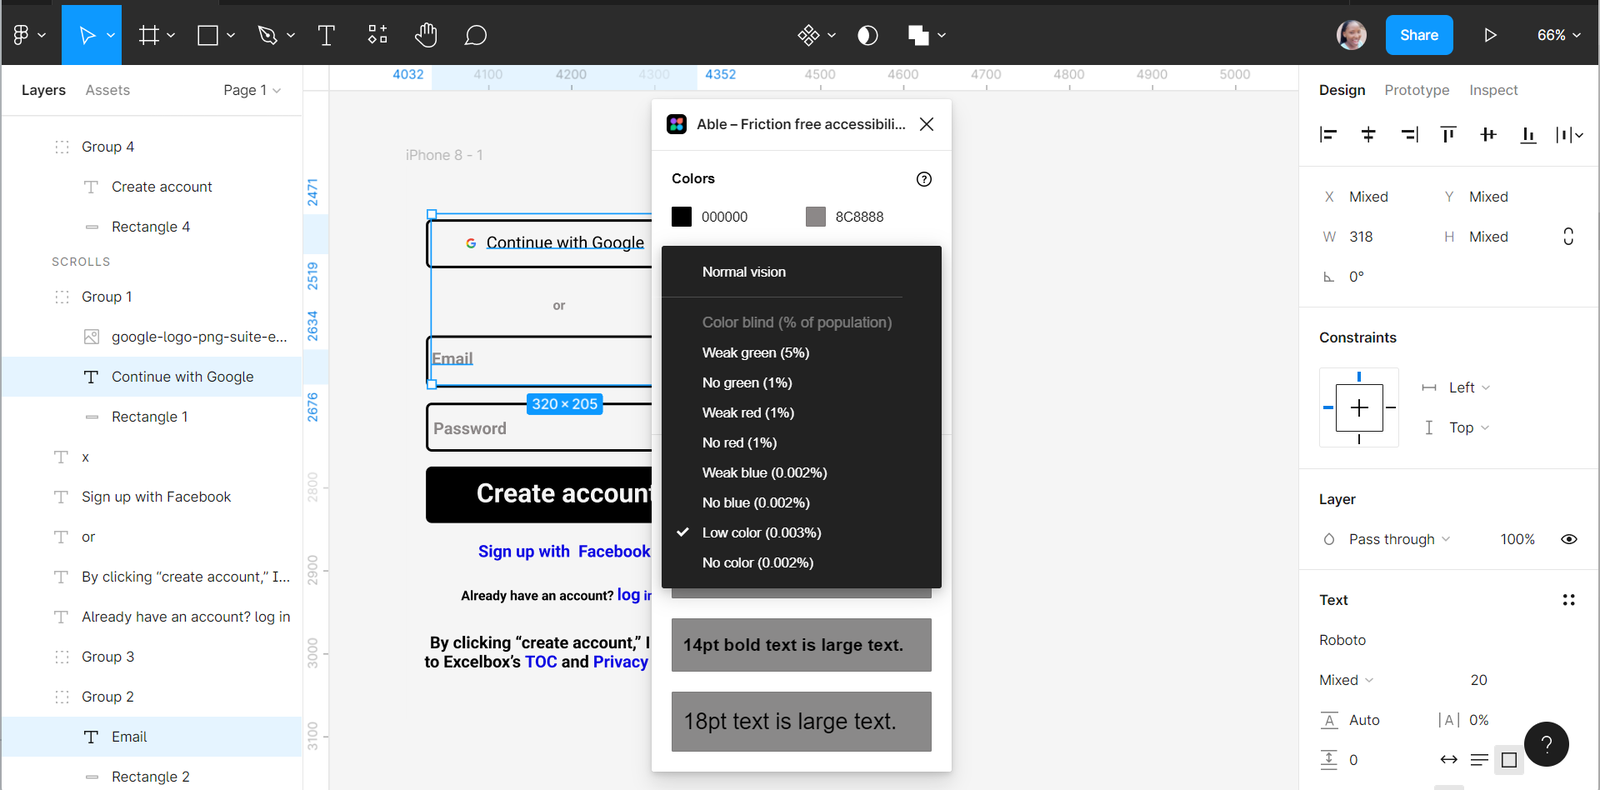The height and width of the screenshot is (790, 1600).
Task: Open the Resources components icon
Action: (x=377, y=35)
